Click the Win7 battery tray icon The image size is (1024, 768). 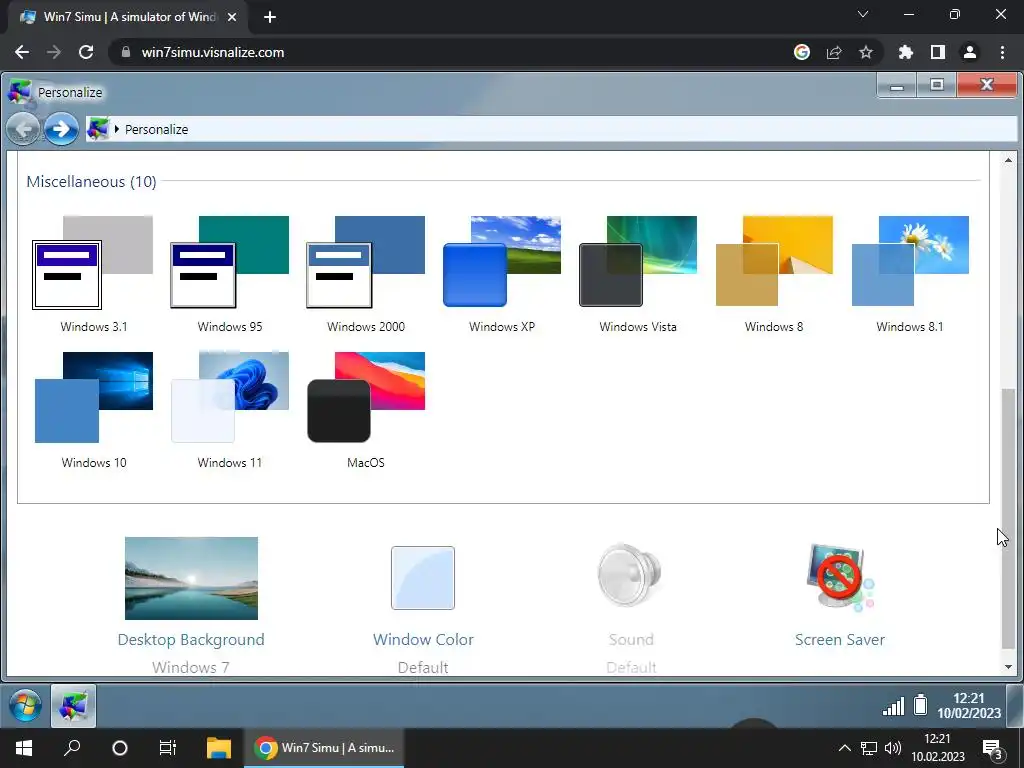click(x=921, y=705)
